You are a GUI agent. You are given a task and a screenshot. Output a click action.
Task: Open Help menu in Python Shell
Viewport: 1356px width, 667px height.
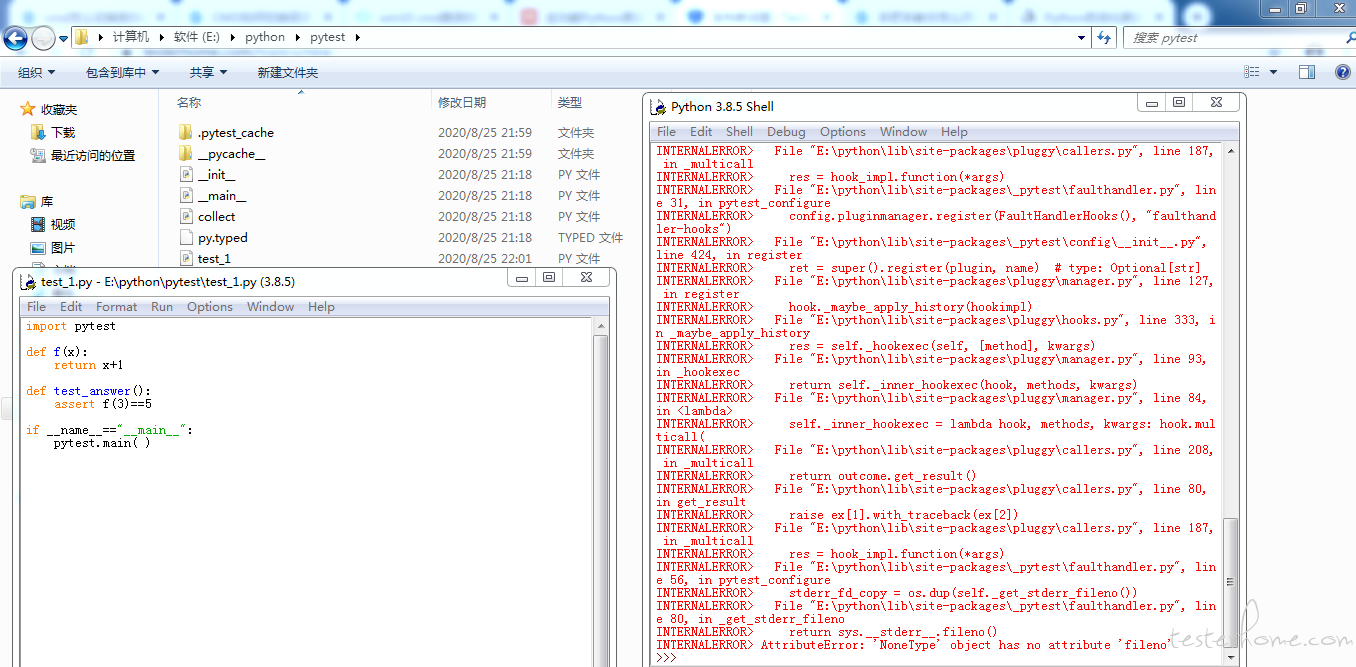[954, 131]
